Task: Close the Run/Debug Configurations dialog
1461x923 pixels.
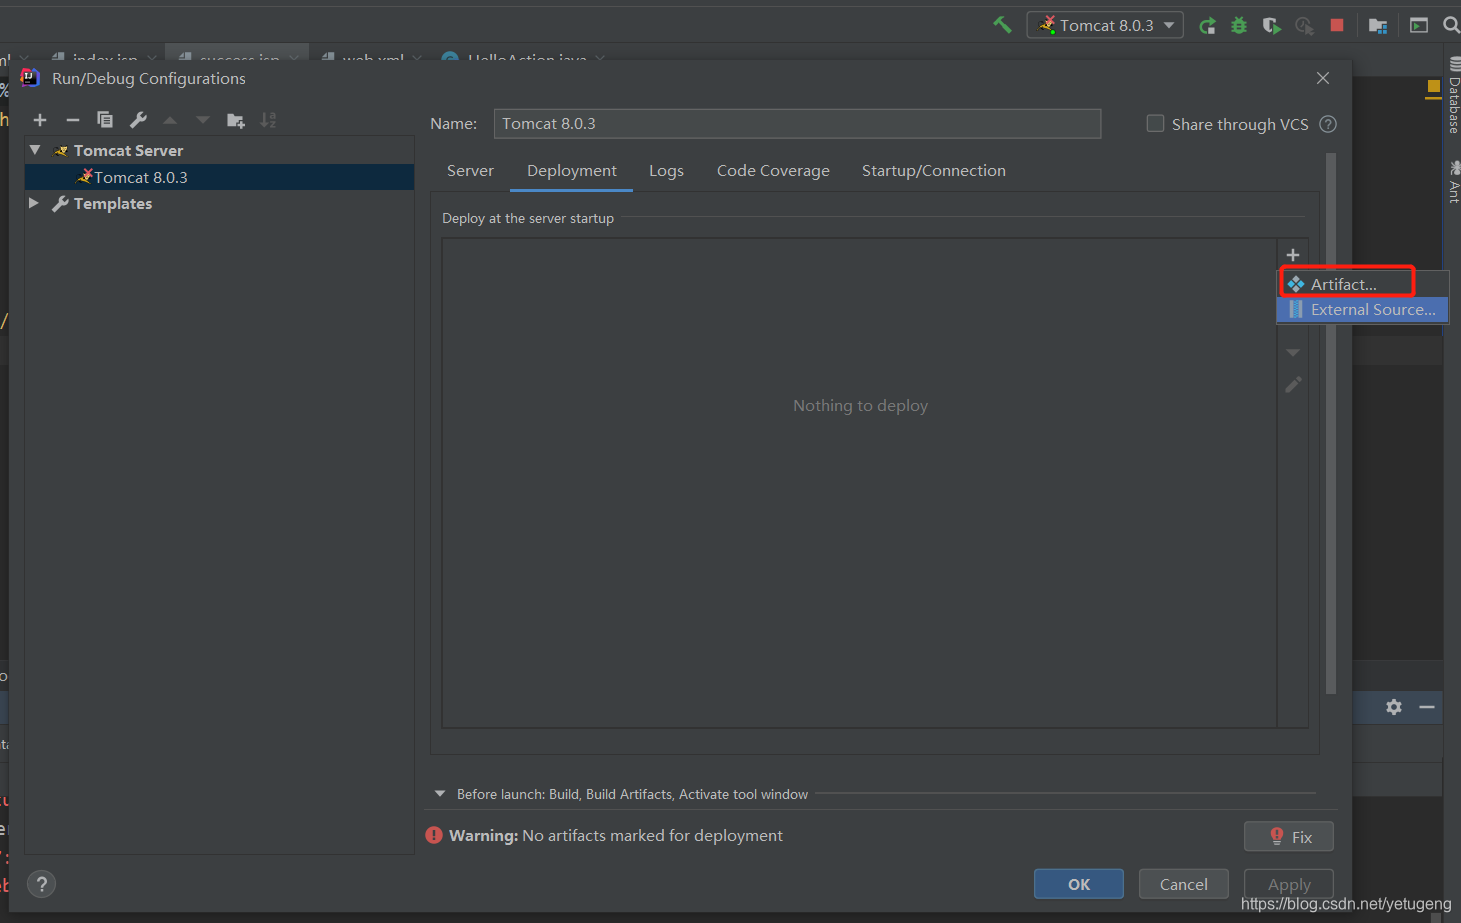Action: (1323, 78)
